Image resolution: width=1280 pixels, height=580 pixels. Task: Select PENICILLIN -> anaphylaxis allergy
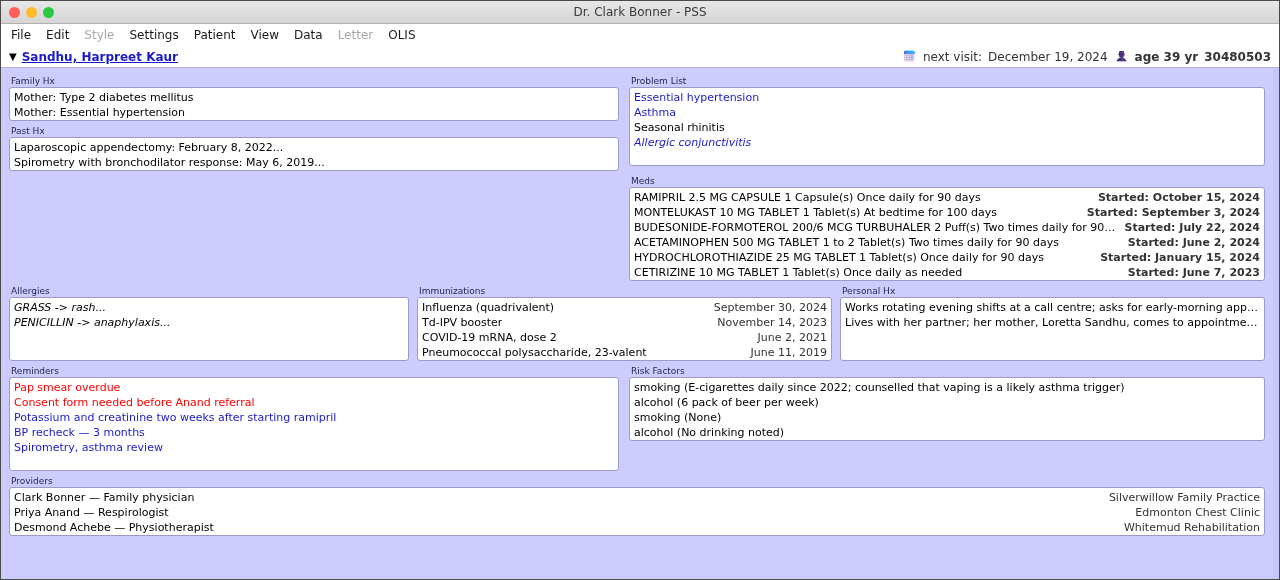209,323
